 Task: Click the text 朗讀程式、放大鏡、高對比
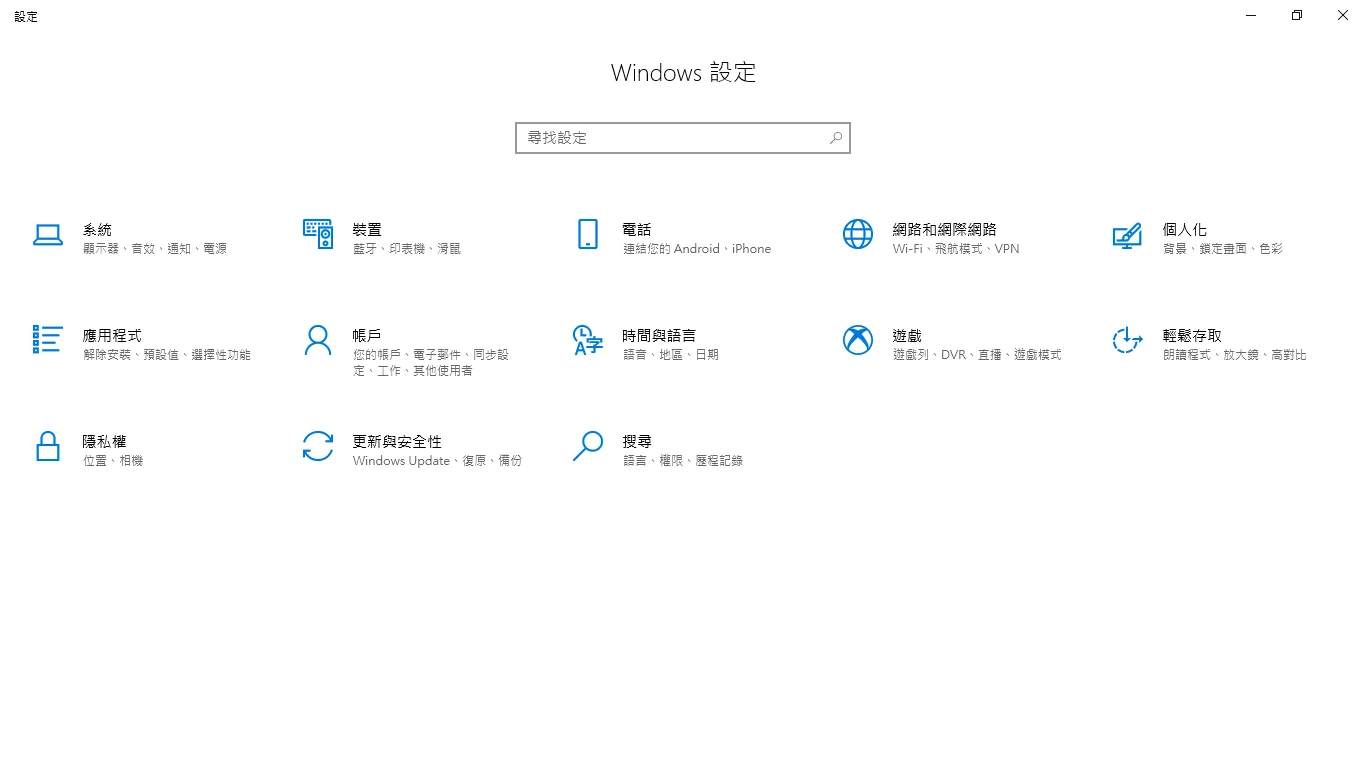point(1235,355)
